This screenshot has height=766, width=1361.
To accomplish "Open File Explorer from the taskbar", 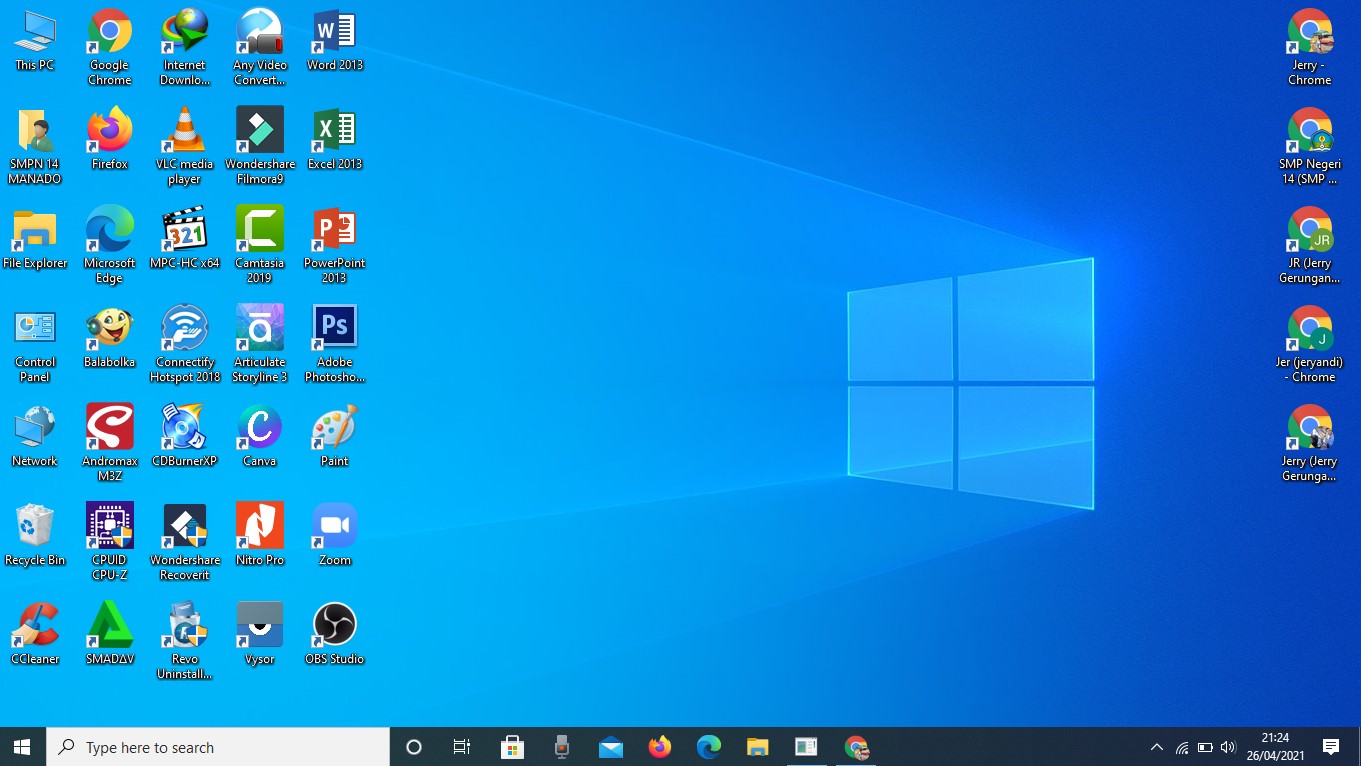I will pyautogui.click(x=757, y=747).
